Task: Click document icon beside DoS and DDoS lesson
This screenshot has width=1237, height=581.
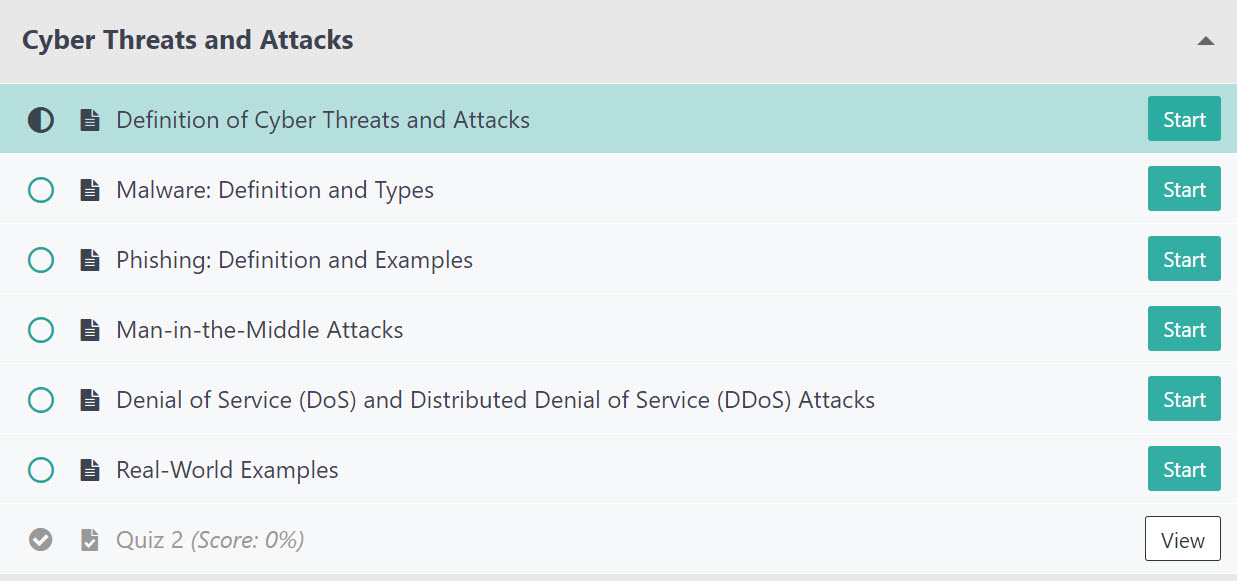Action: click(90, 400)
